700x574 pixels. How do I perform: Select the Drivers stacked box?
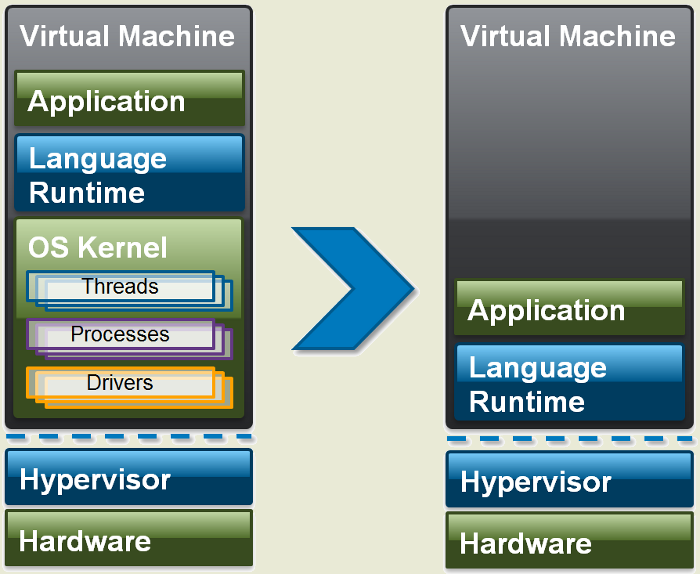129,387
